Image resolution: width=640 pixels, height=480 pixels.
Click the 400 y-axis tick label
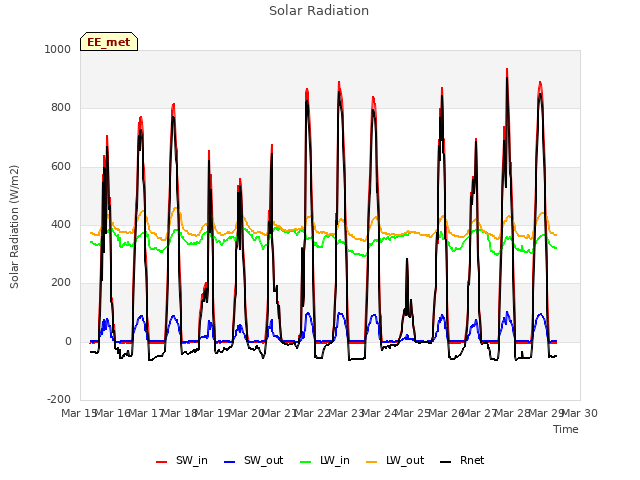[x=61, y=224]
